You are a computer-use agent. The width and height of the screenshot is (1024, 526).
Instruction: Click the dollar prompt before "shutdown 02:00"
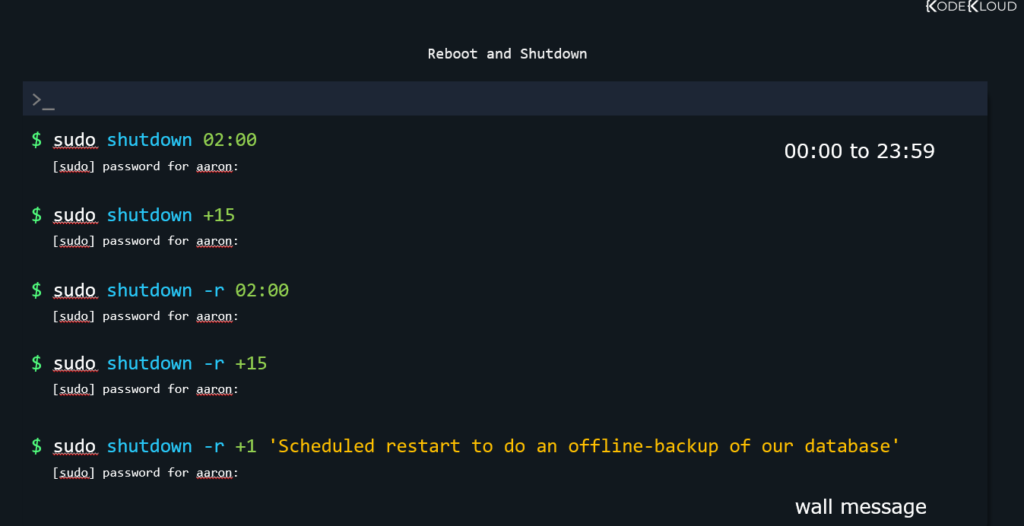[37, 141]
